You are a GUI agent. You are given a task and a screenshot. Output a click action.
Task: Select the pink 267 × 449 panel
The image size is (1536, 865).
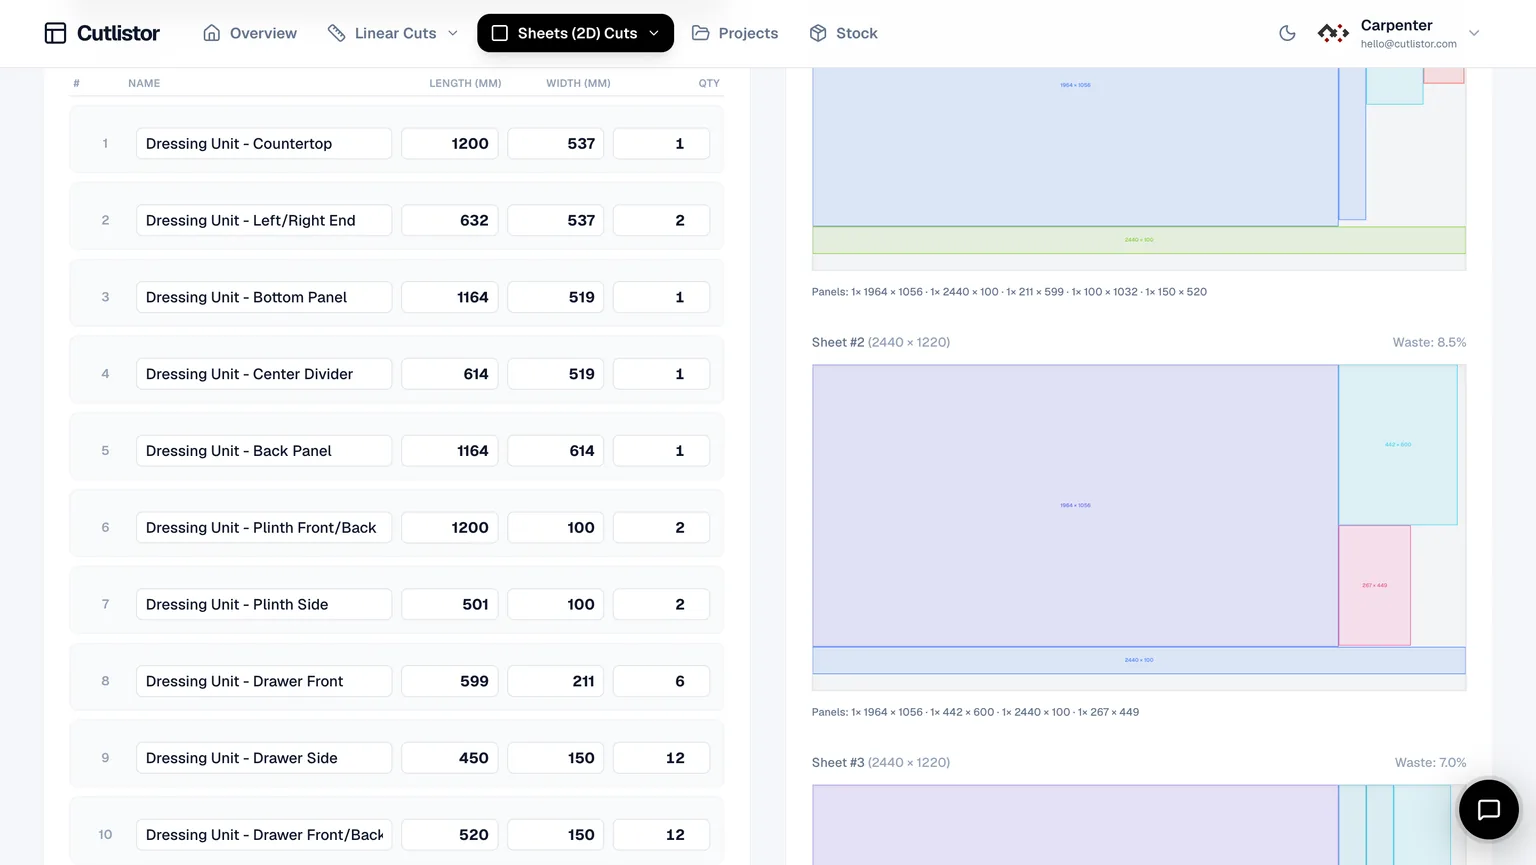(1374, 585)
